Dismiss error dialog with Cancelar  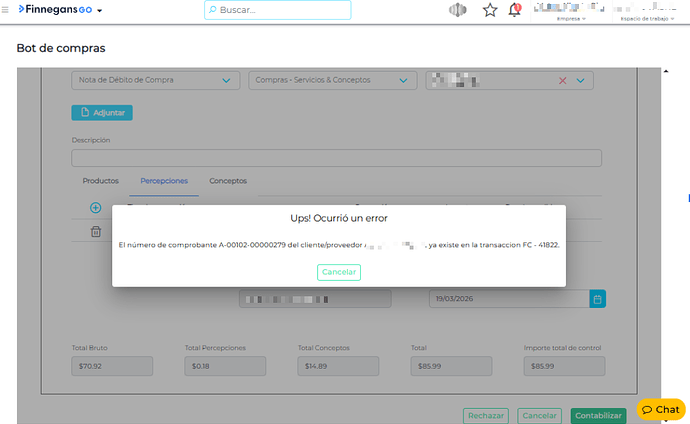point(339,272)
